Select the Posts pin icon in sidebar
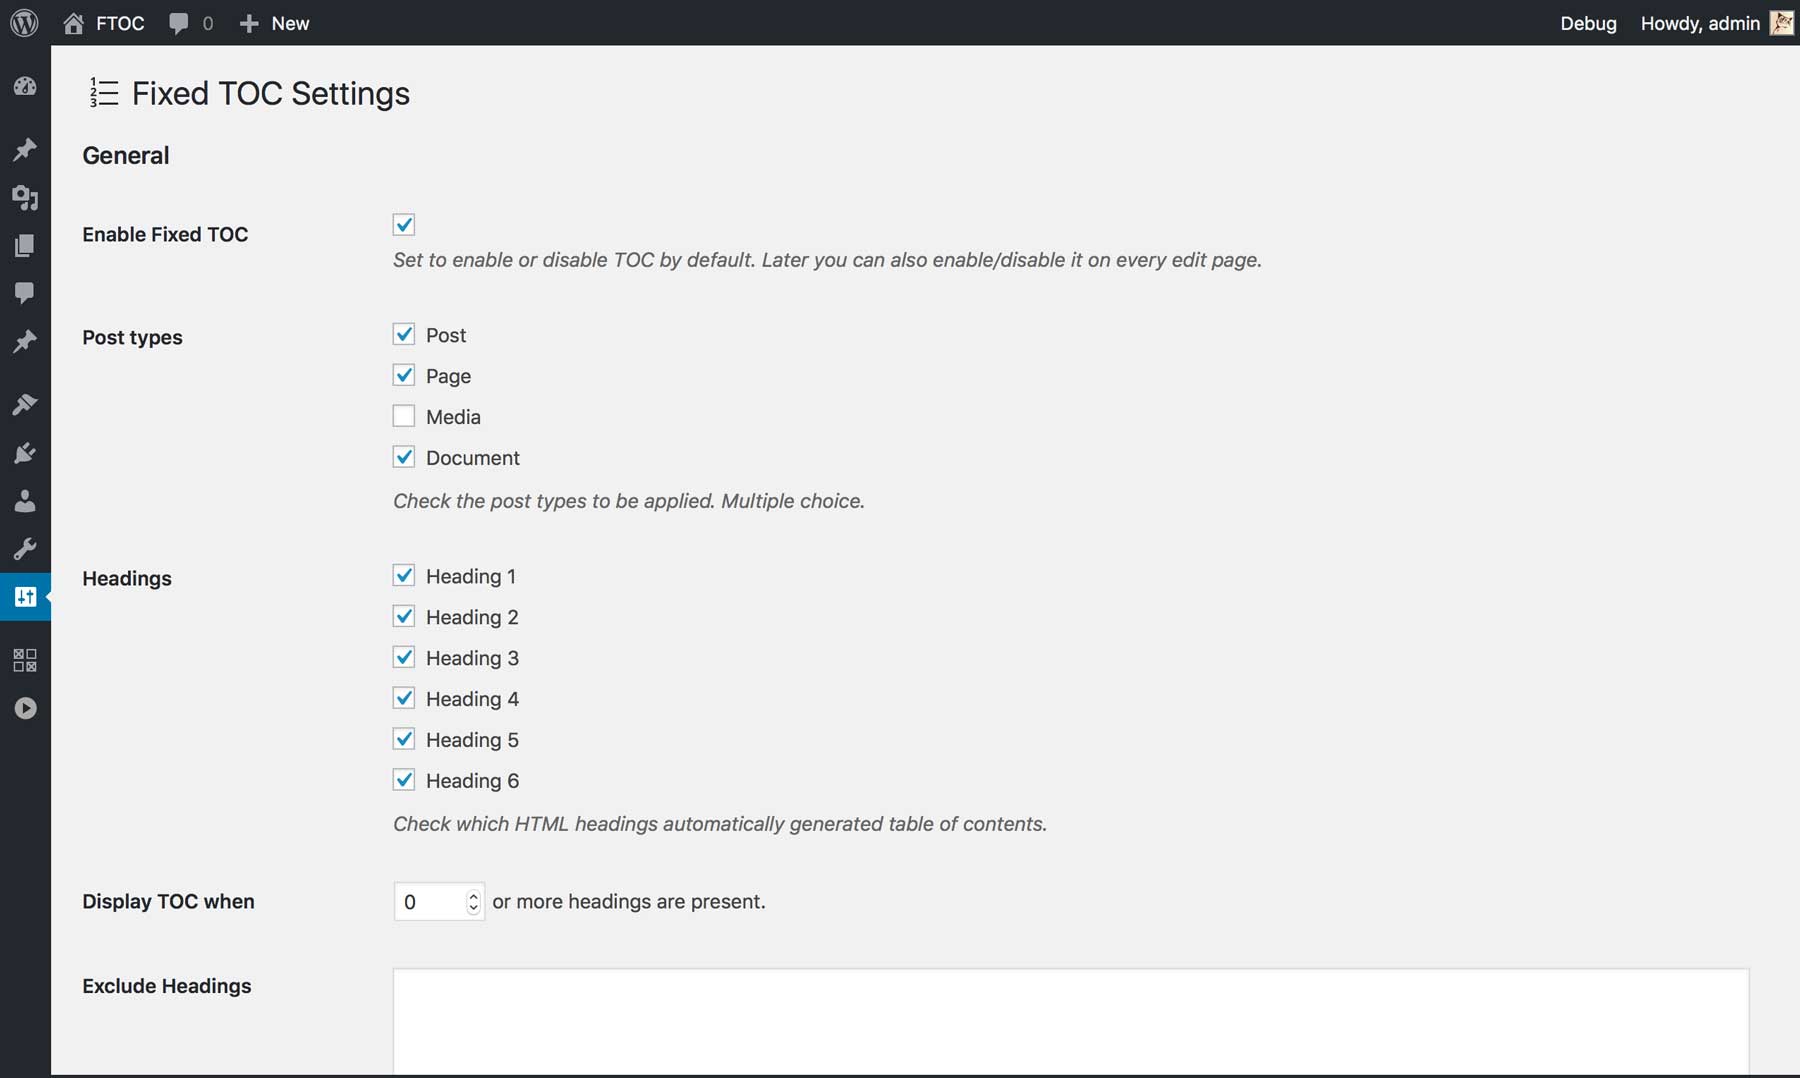The image size is (1800, 1078). pos(25,149)
